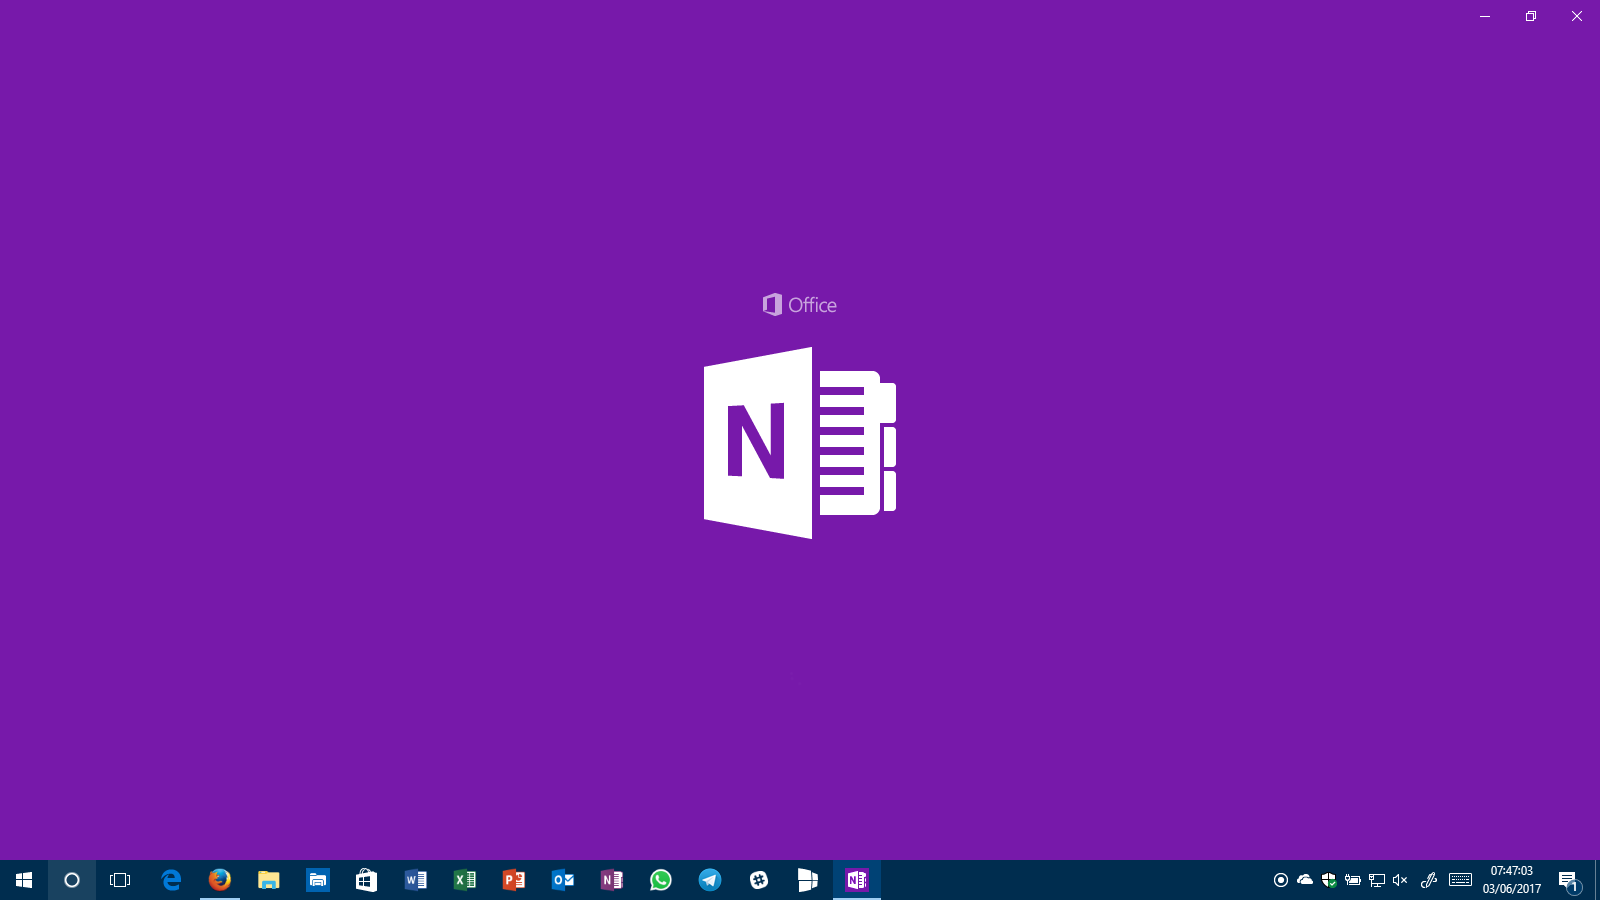Launch Telegram from the taskbar
Screen dimensions: 1600x900
[709, 880]
